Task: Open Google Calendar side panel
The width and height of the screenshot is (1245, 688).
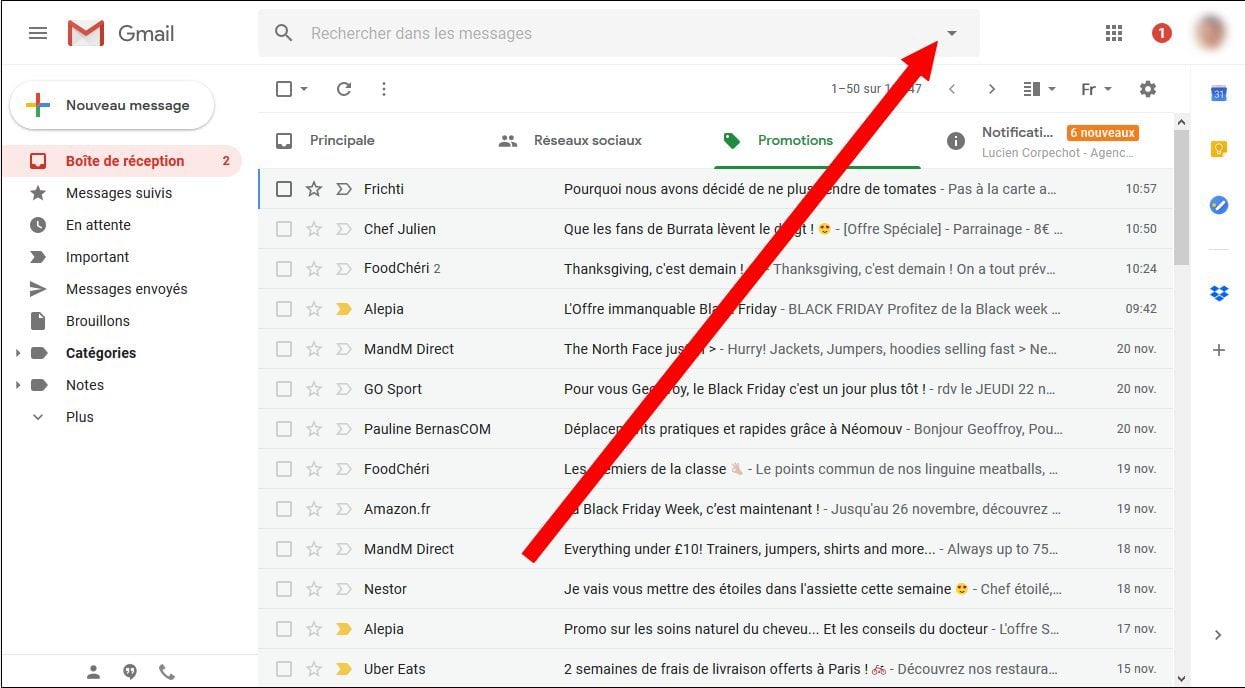Action: click(x=1219, y=93)
